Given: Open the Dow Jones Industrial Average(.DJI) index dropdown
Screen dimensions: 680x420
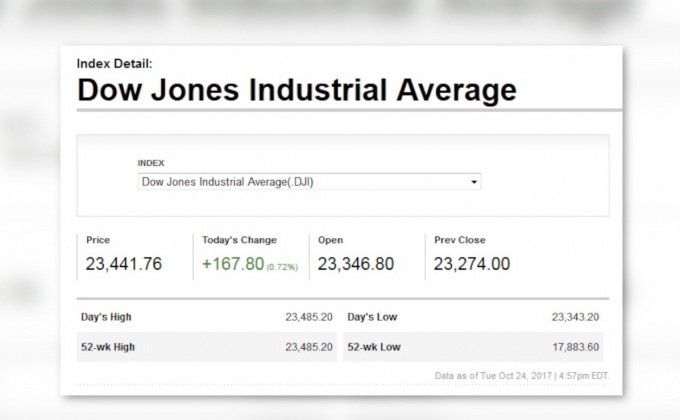Looking at the screenshot, I should click(x=308, y=182).
